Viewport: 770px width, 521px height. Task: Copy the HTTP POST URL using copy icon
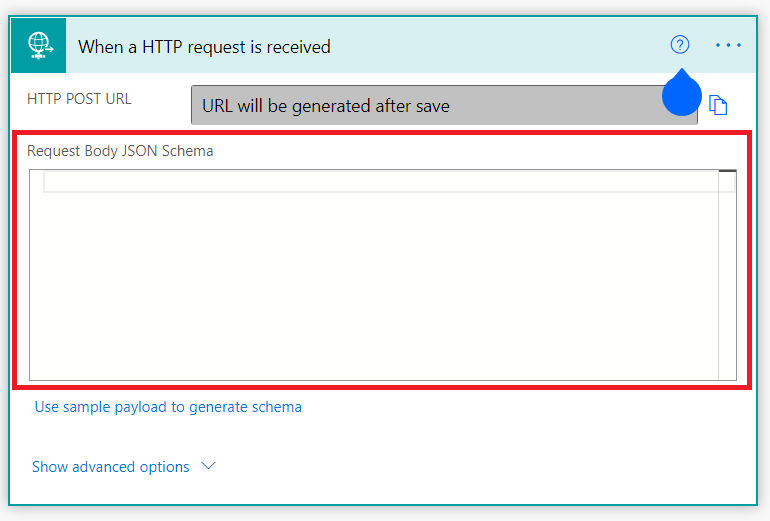click(x=718, y=105)
